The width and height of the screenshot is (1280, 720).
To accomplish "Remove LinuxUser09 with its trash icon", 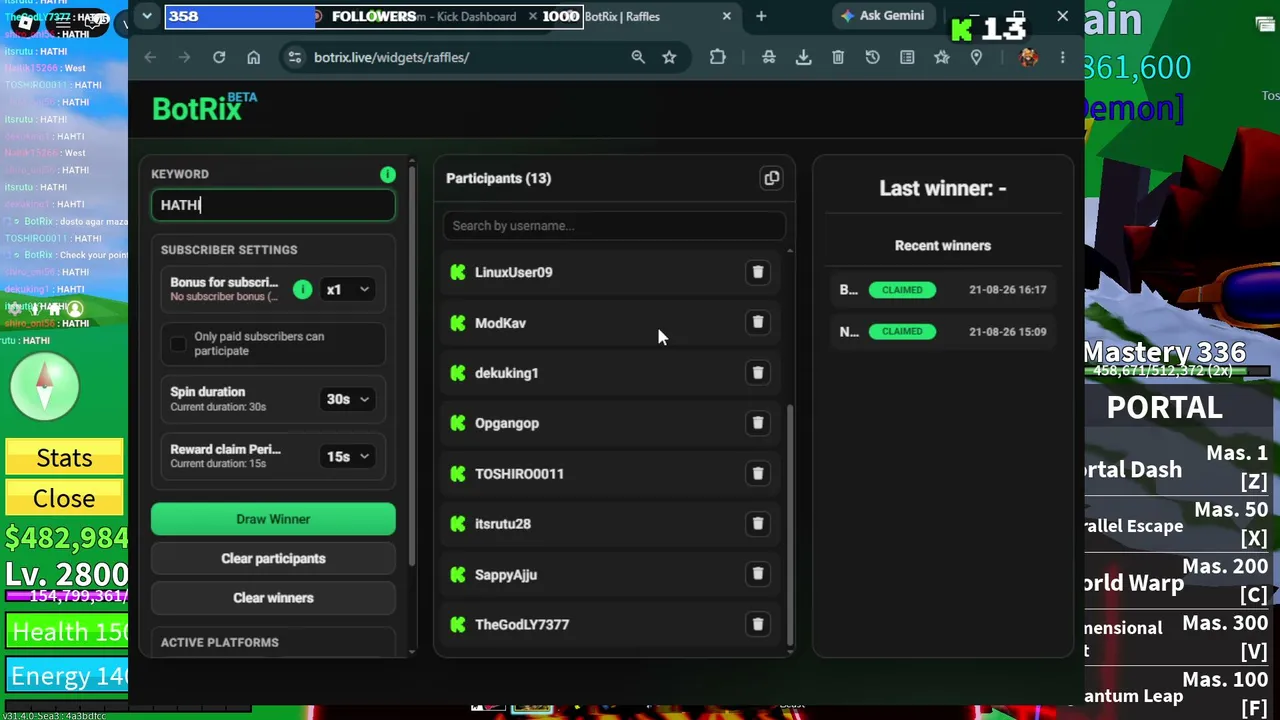I will 758,272.
